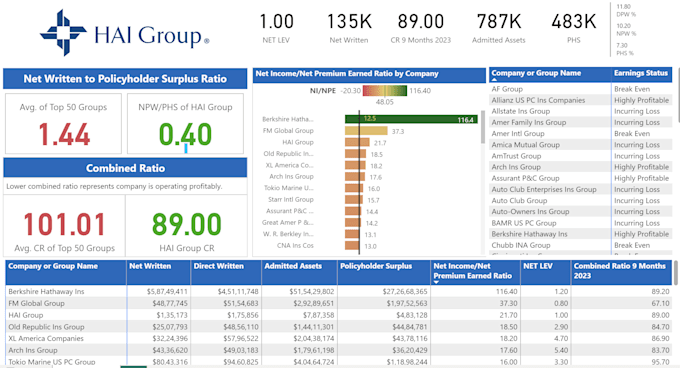Select HAI Group row in table
The image size is (680, 368).
pyautogui.click(x=339, y=315)
